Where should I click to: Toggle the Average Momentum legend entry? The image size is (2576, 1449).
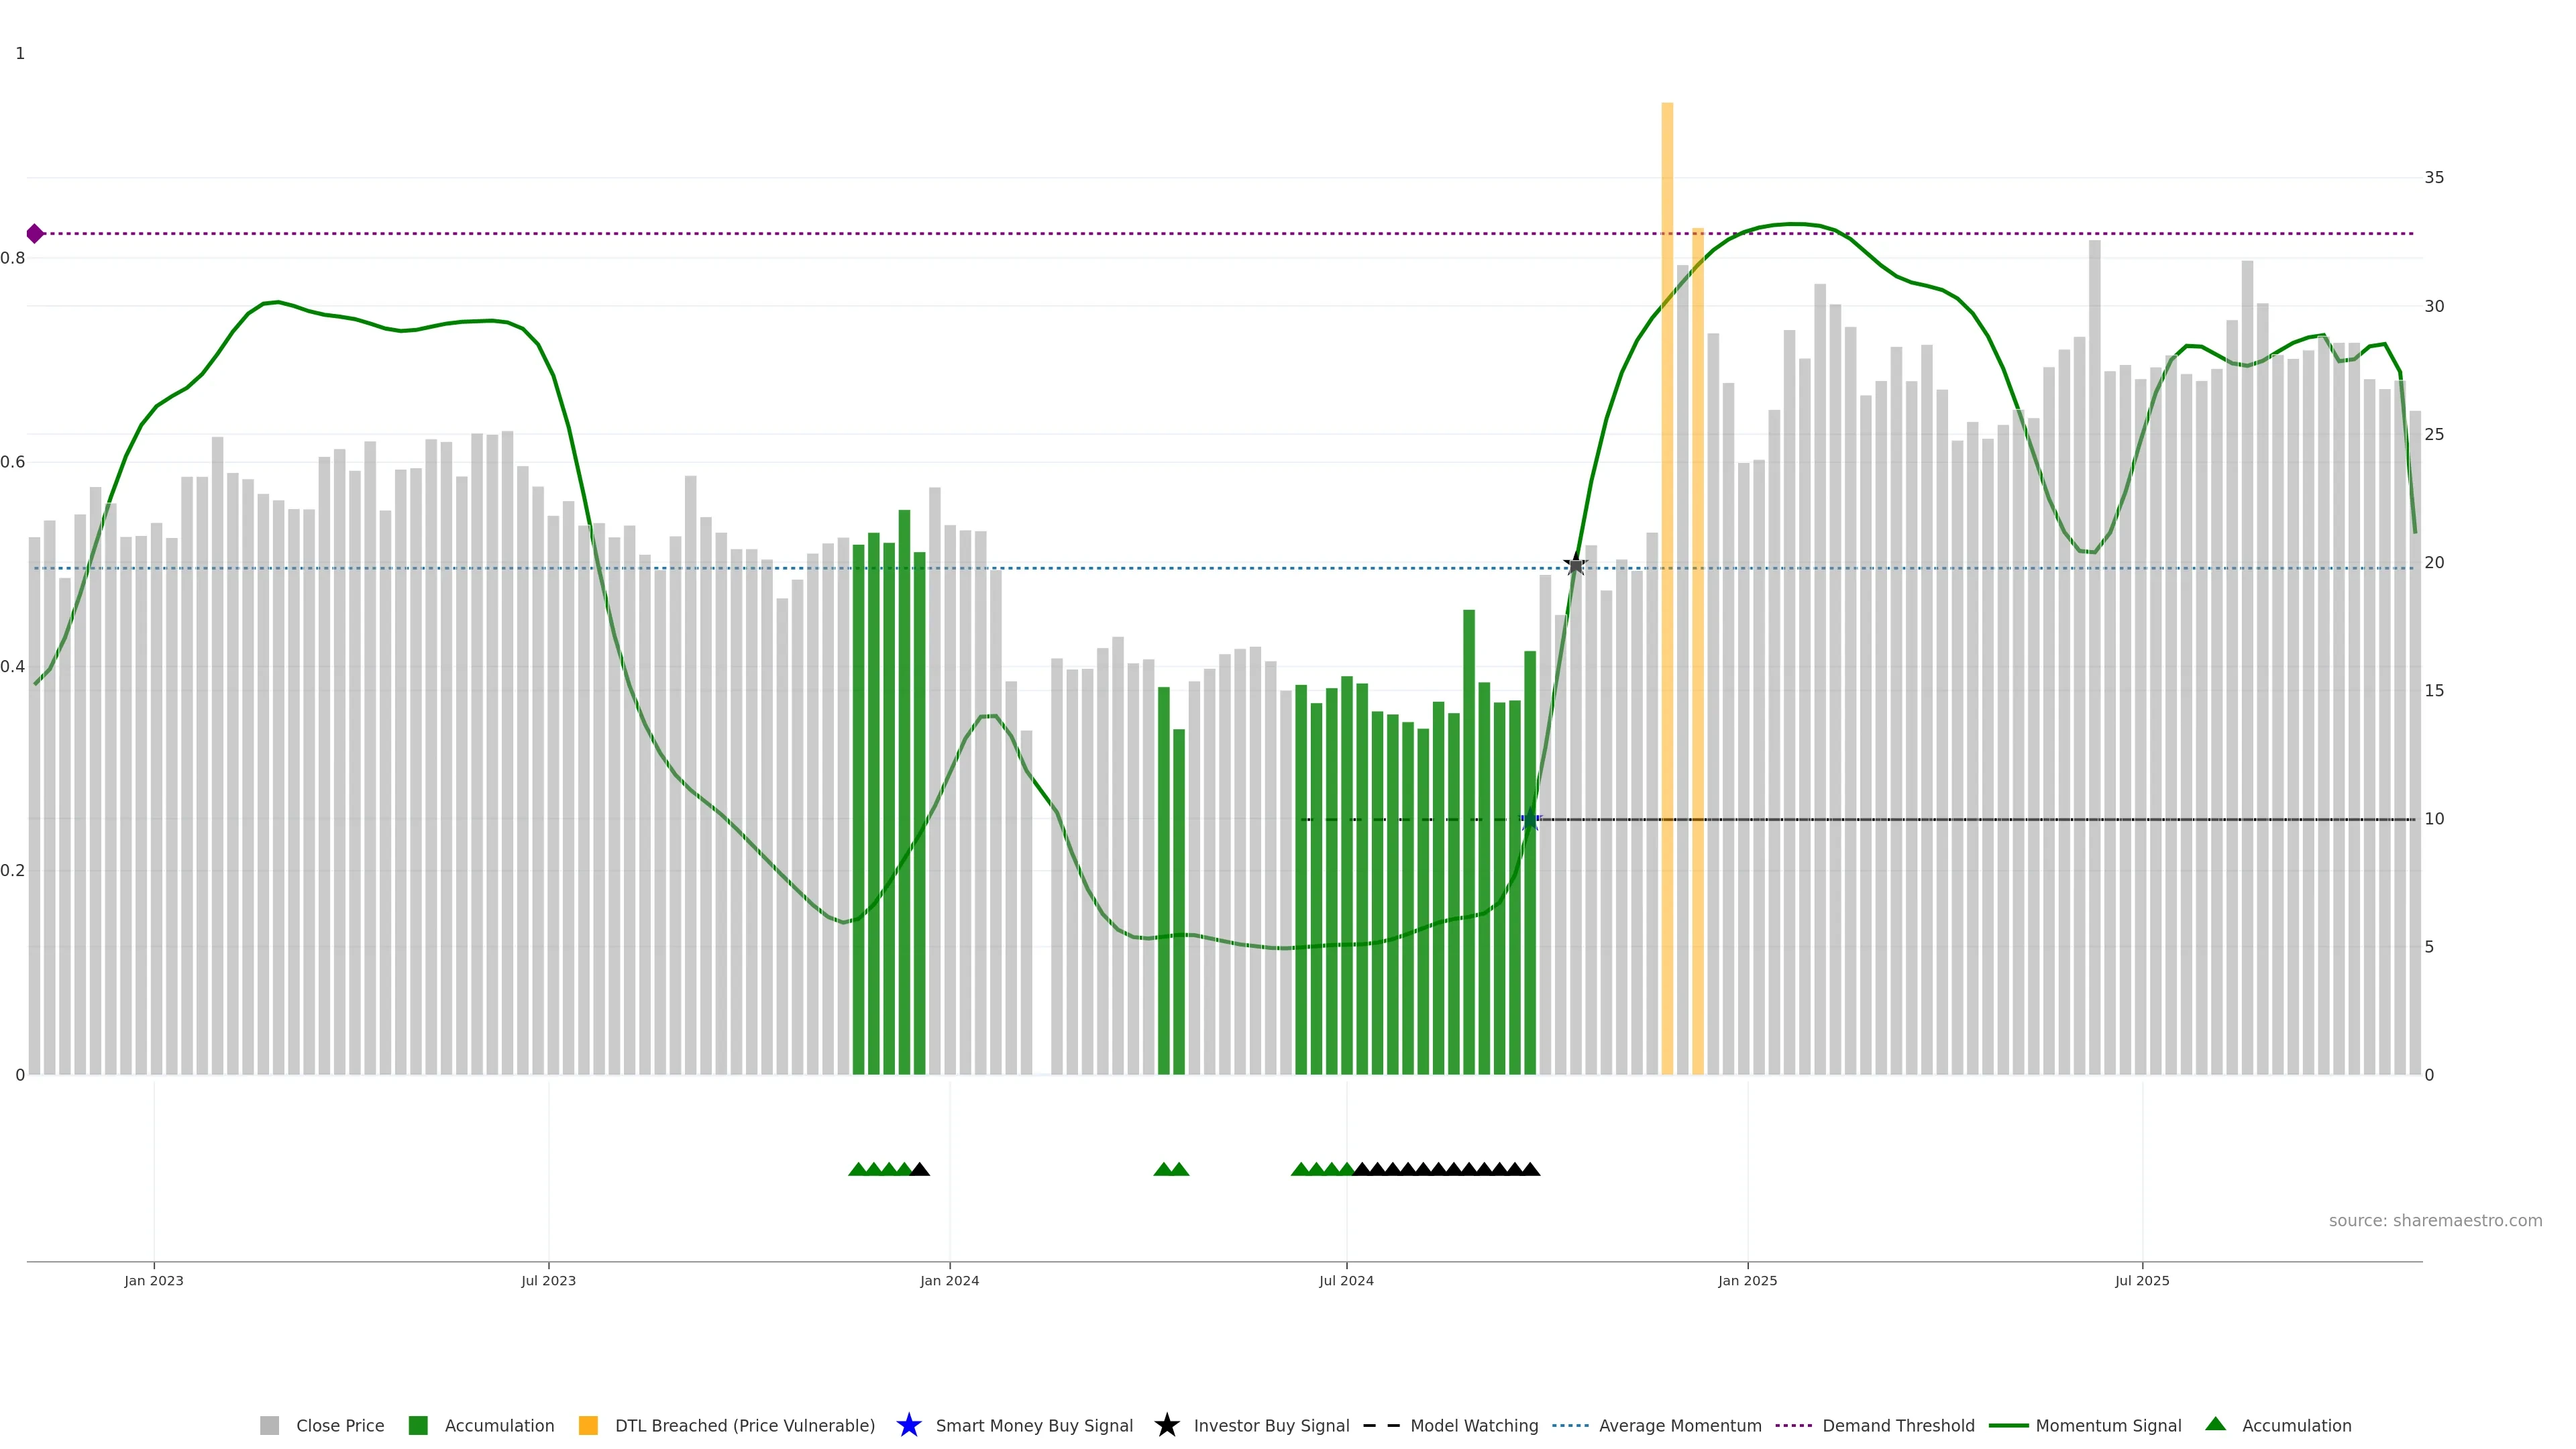tap(1680, 1425)
